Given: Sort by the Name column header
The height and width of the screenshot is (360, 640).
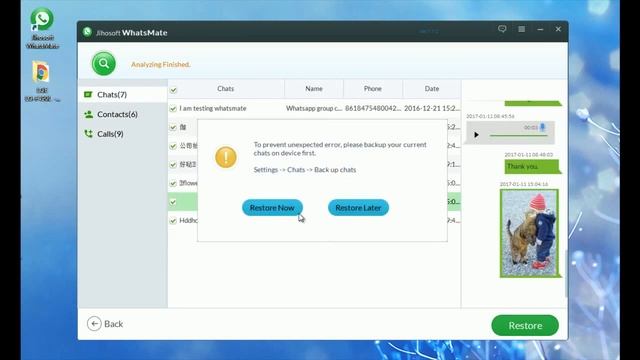Looking at the screenshot, I should click(314, 89).
